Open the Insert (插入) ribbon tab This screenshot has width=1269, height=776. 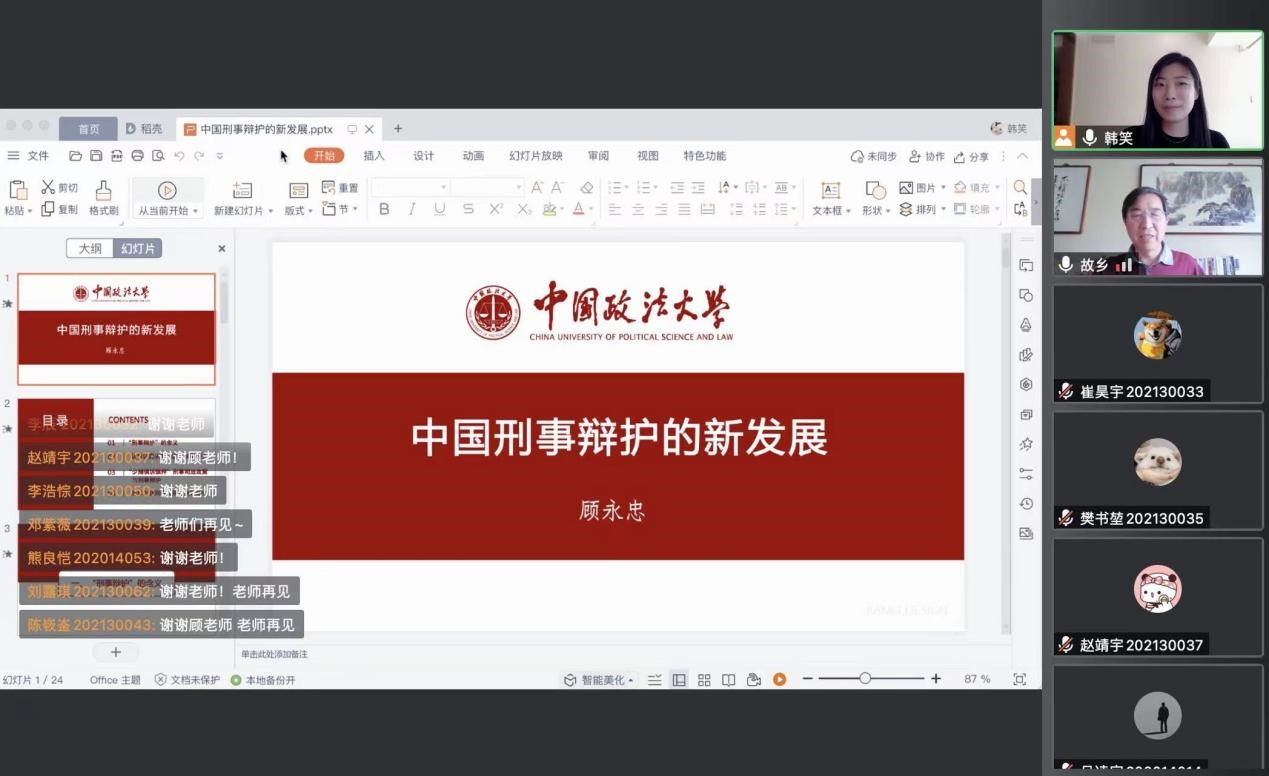click(x=374, y=156)
